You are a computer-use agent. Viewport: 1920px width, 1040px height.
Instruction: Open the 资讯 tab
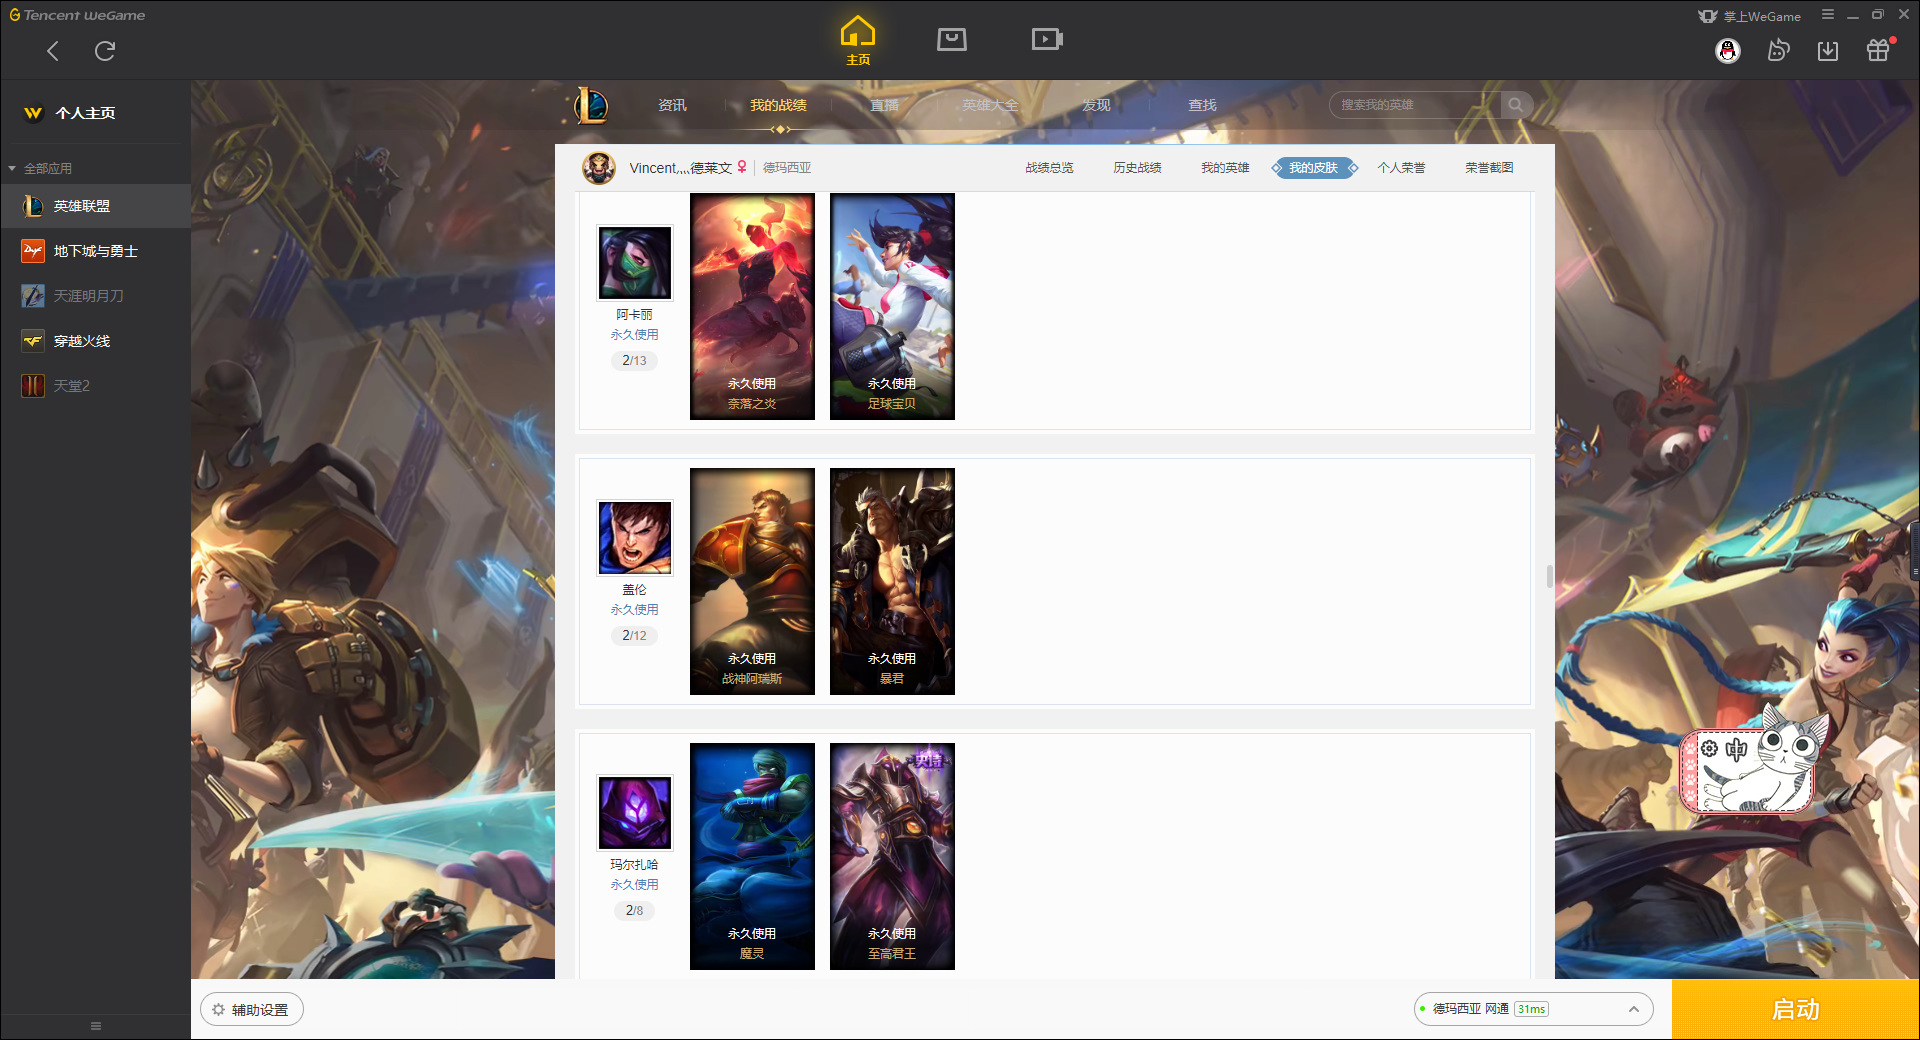[672, 105]
